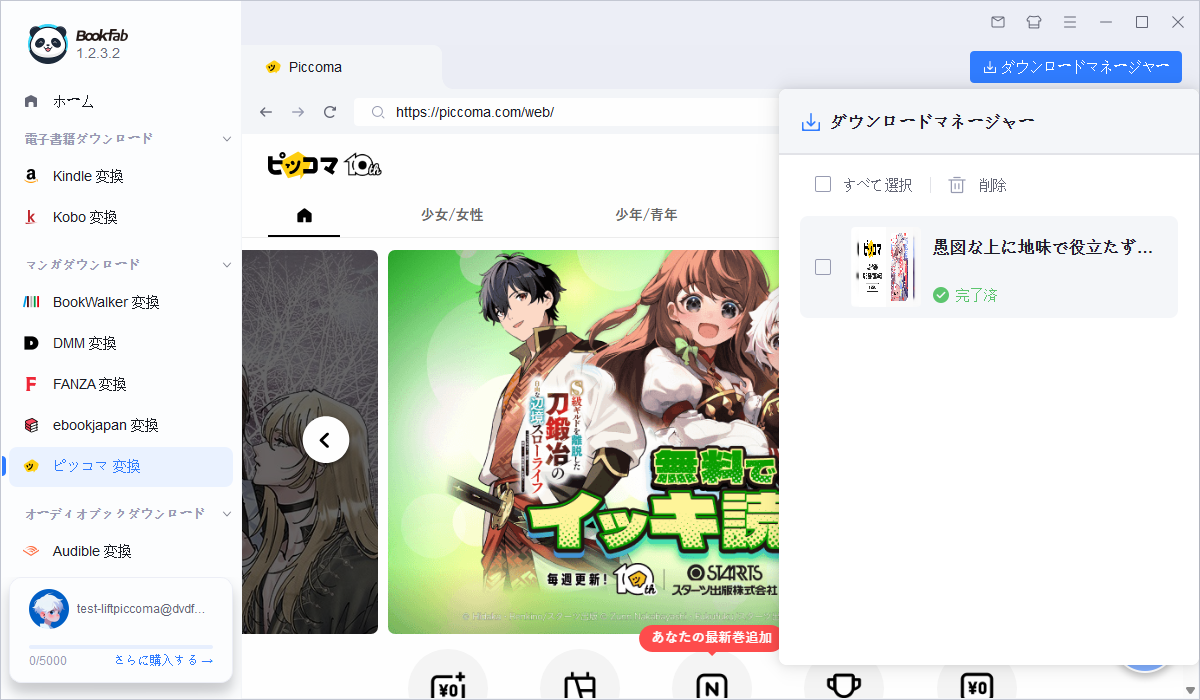Reload the page with refresh icon

point(330,112)
